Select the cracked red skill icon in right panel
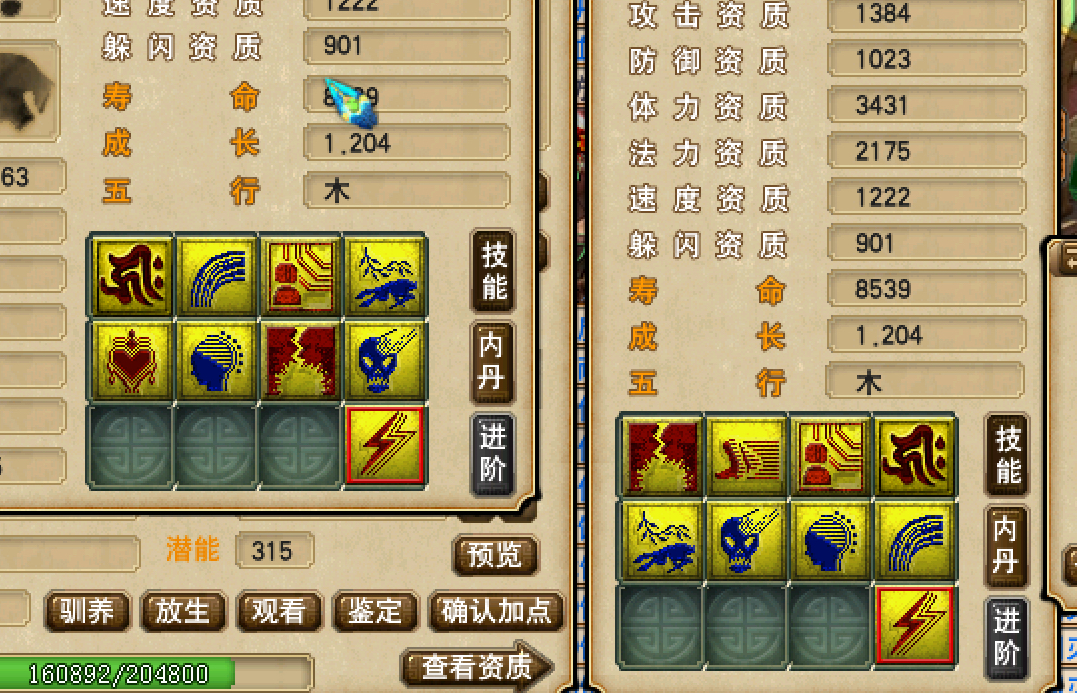Screen dimensions: 1077x693 [x=662, y=455]
